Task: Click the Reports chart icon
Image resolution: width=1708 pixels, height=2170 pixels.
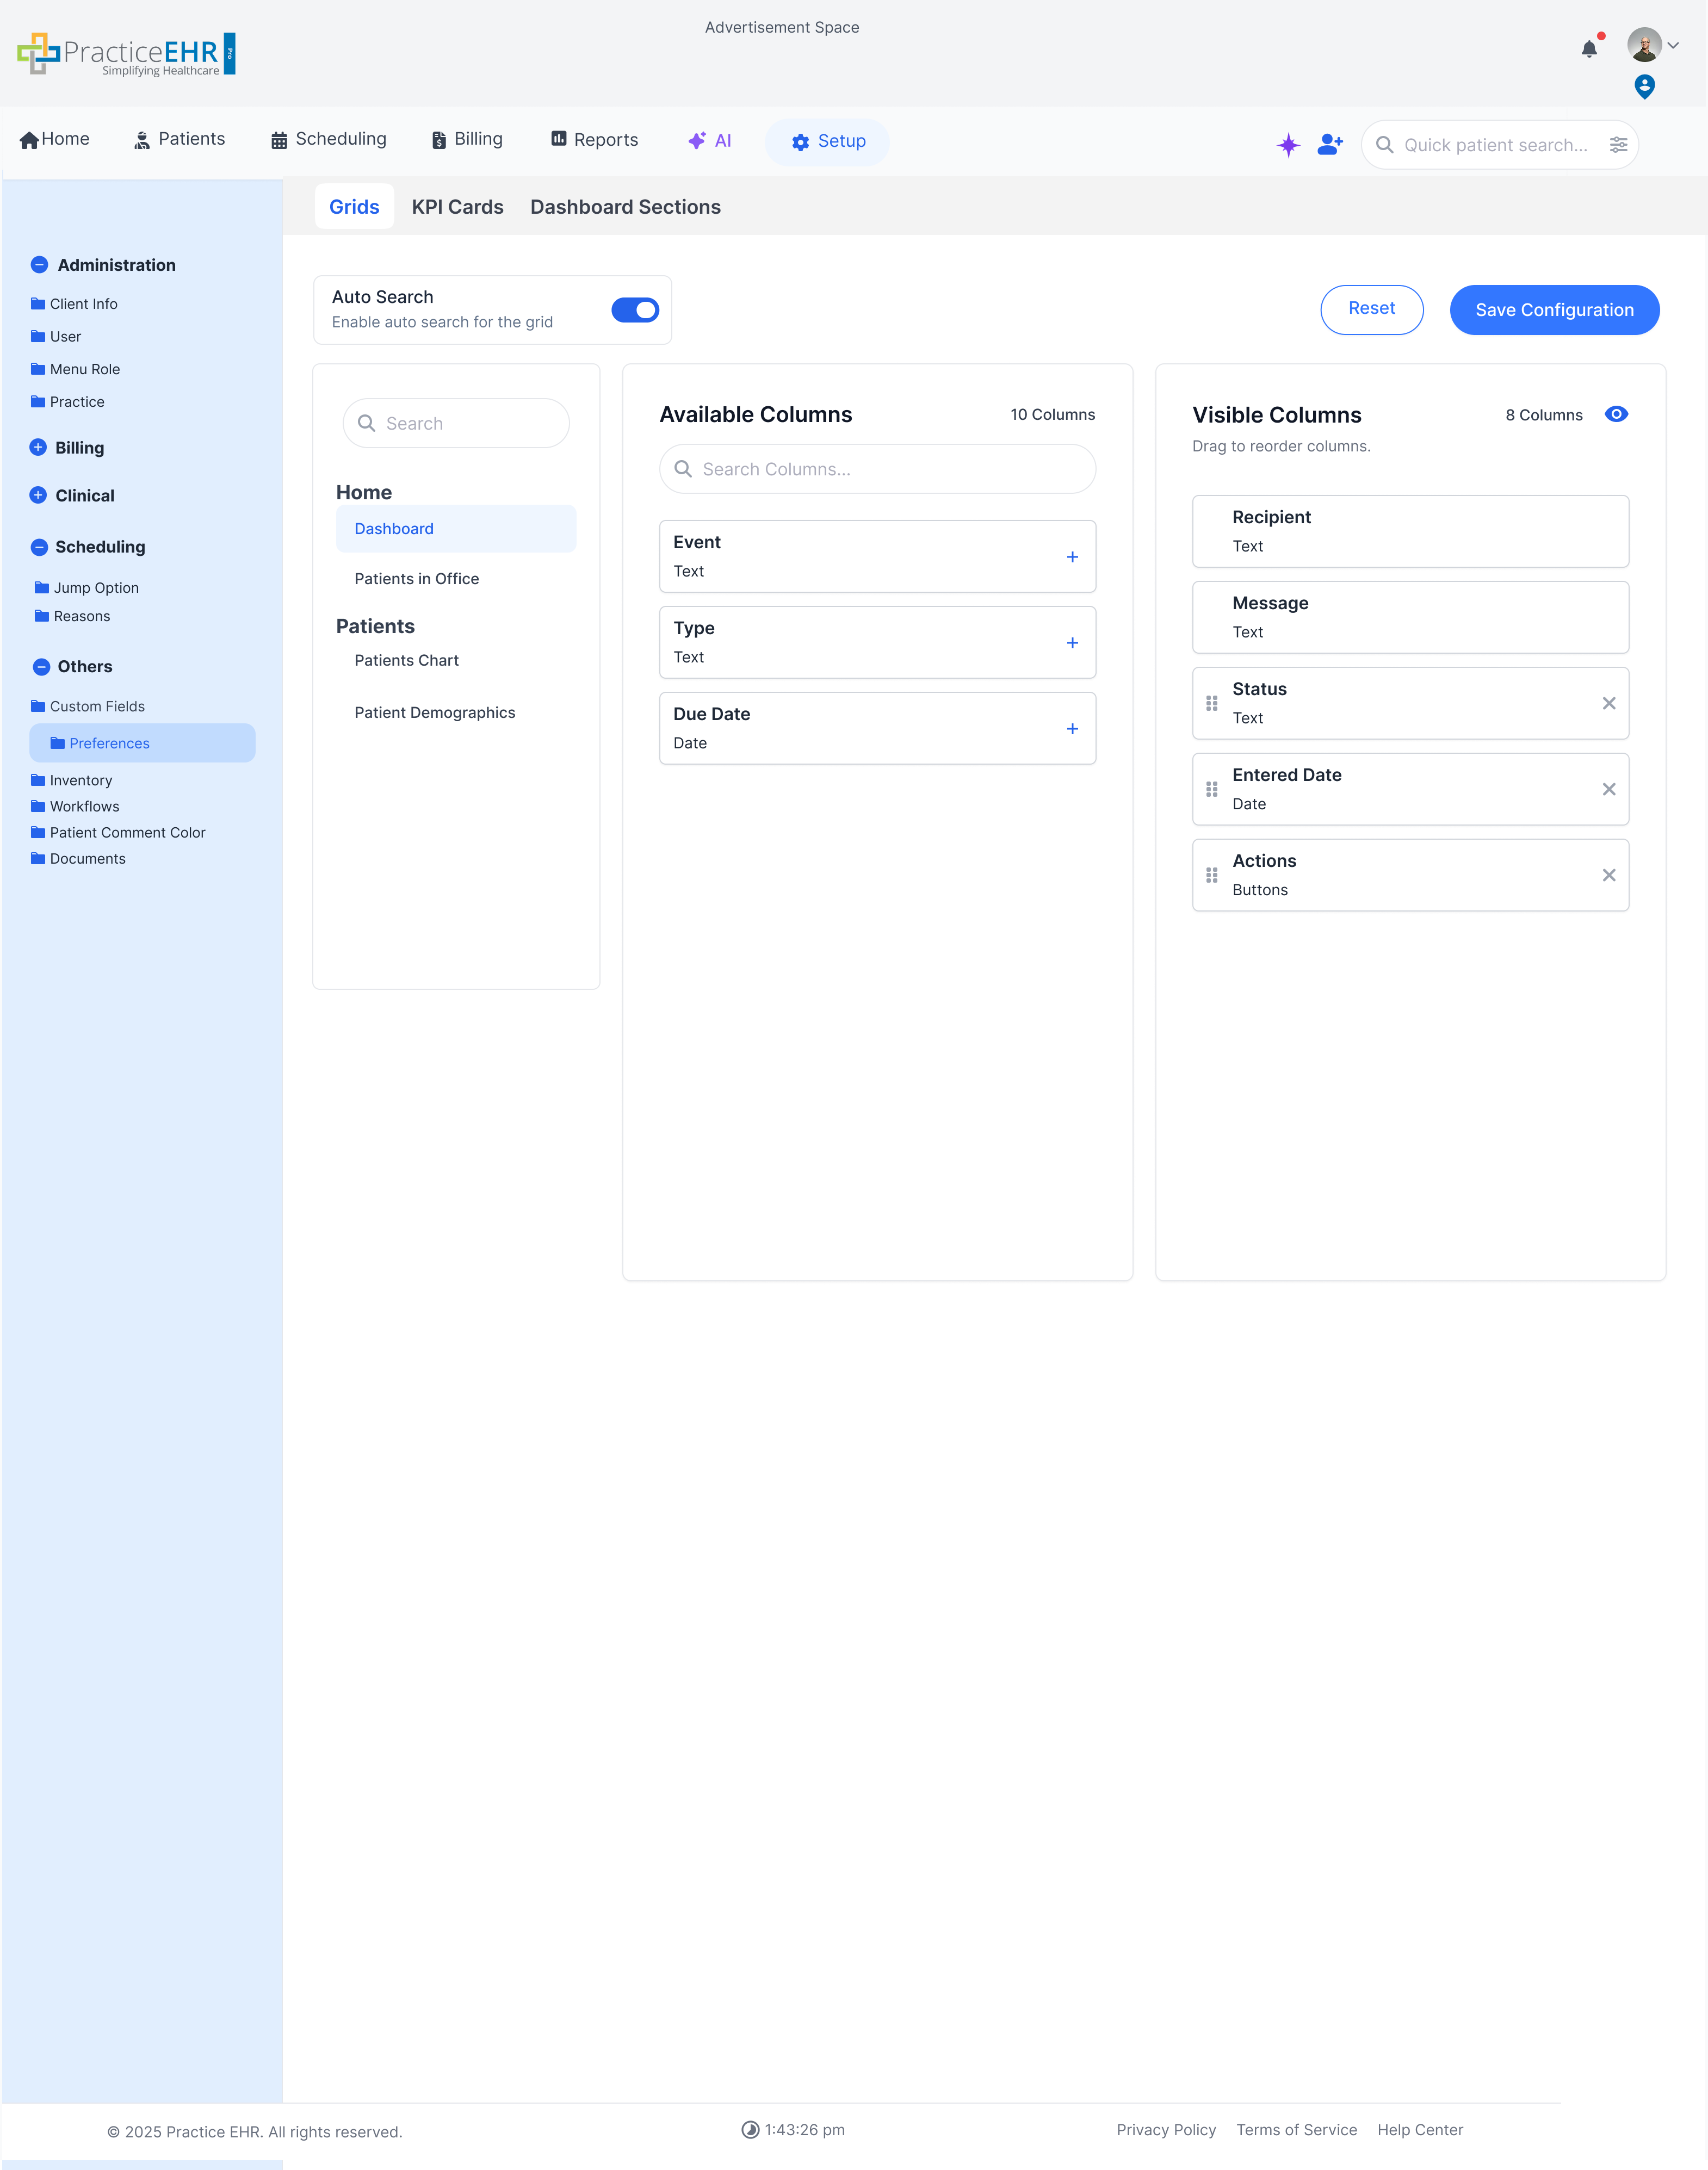Action: [x=559, y=139]
